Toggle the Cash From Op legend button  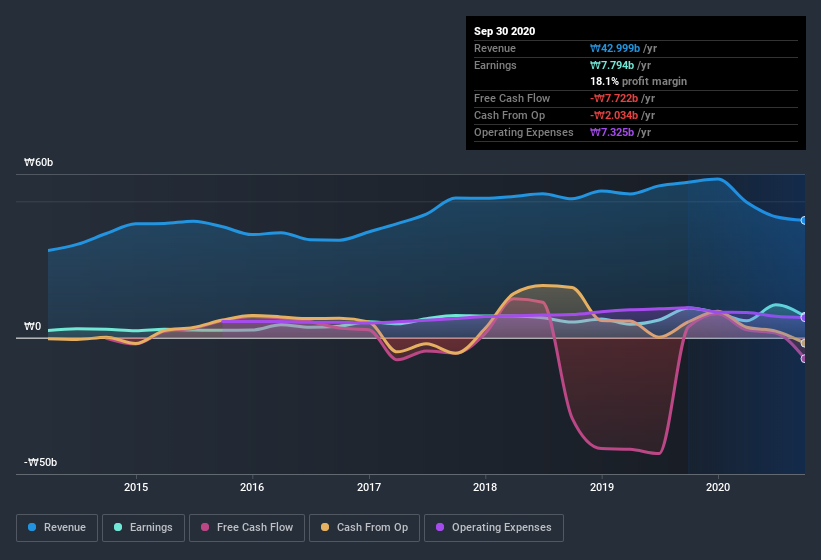(x=363, y=527)
